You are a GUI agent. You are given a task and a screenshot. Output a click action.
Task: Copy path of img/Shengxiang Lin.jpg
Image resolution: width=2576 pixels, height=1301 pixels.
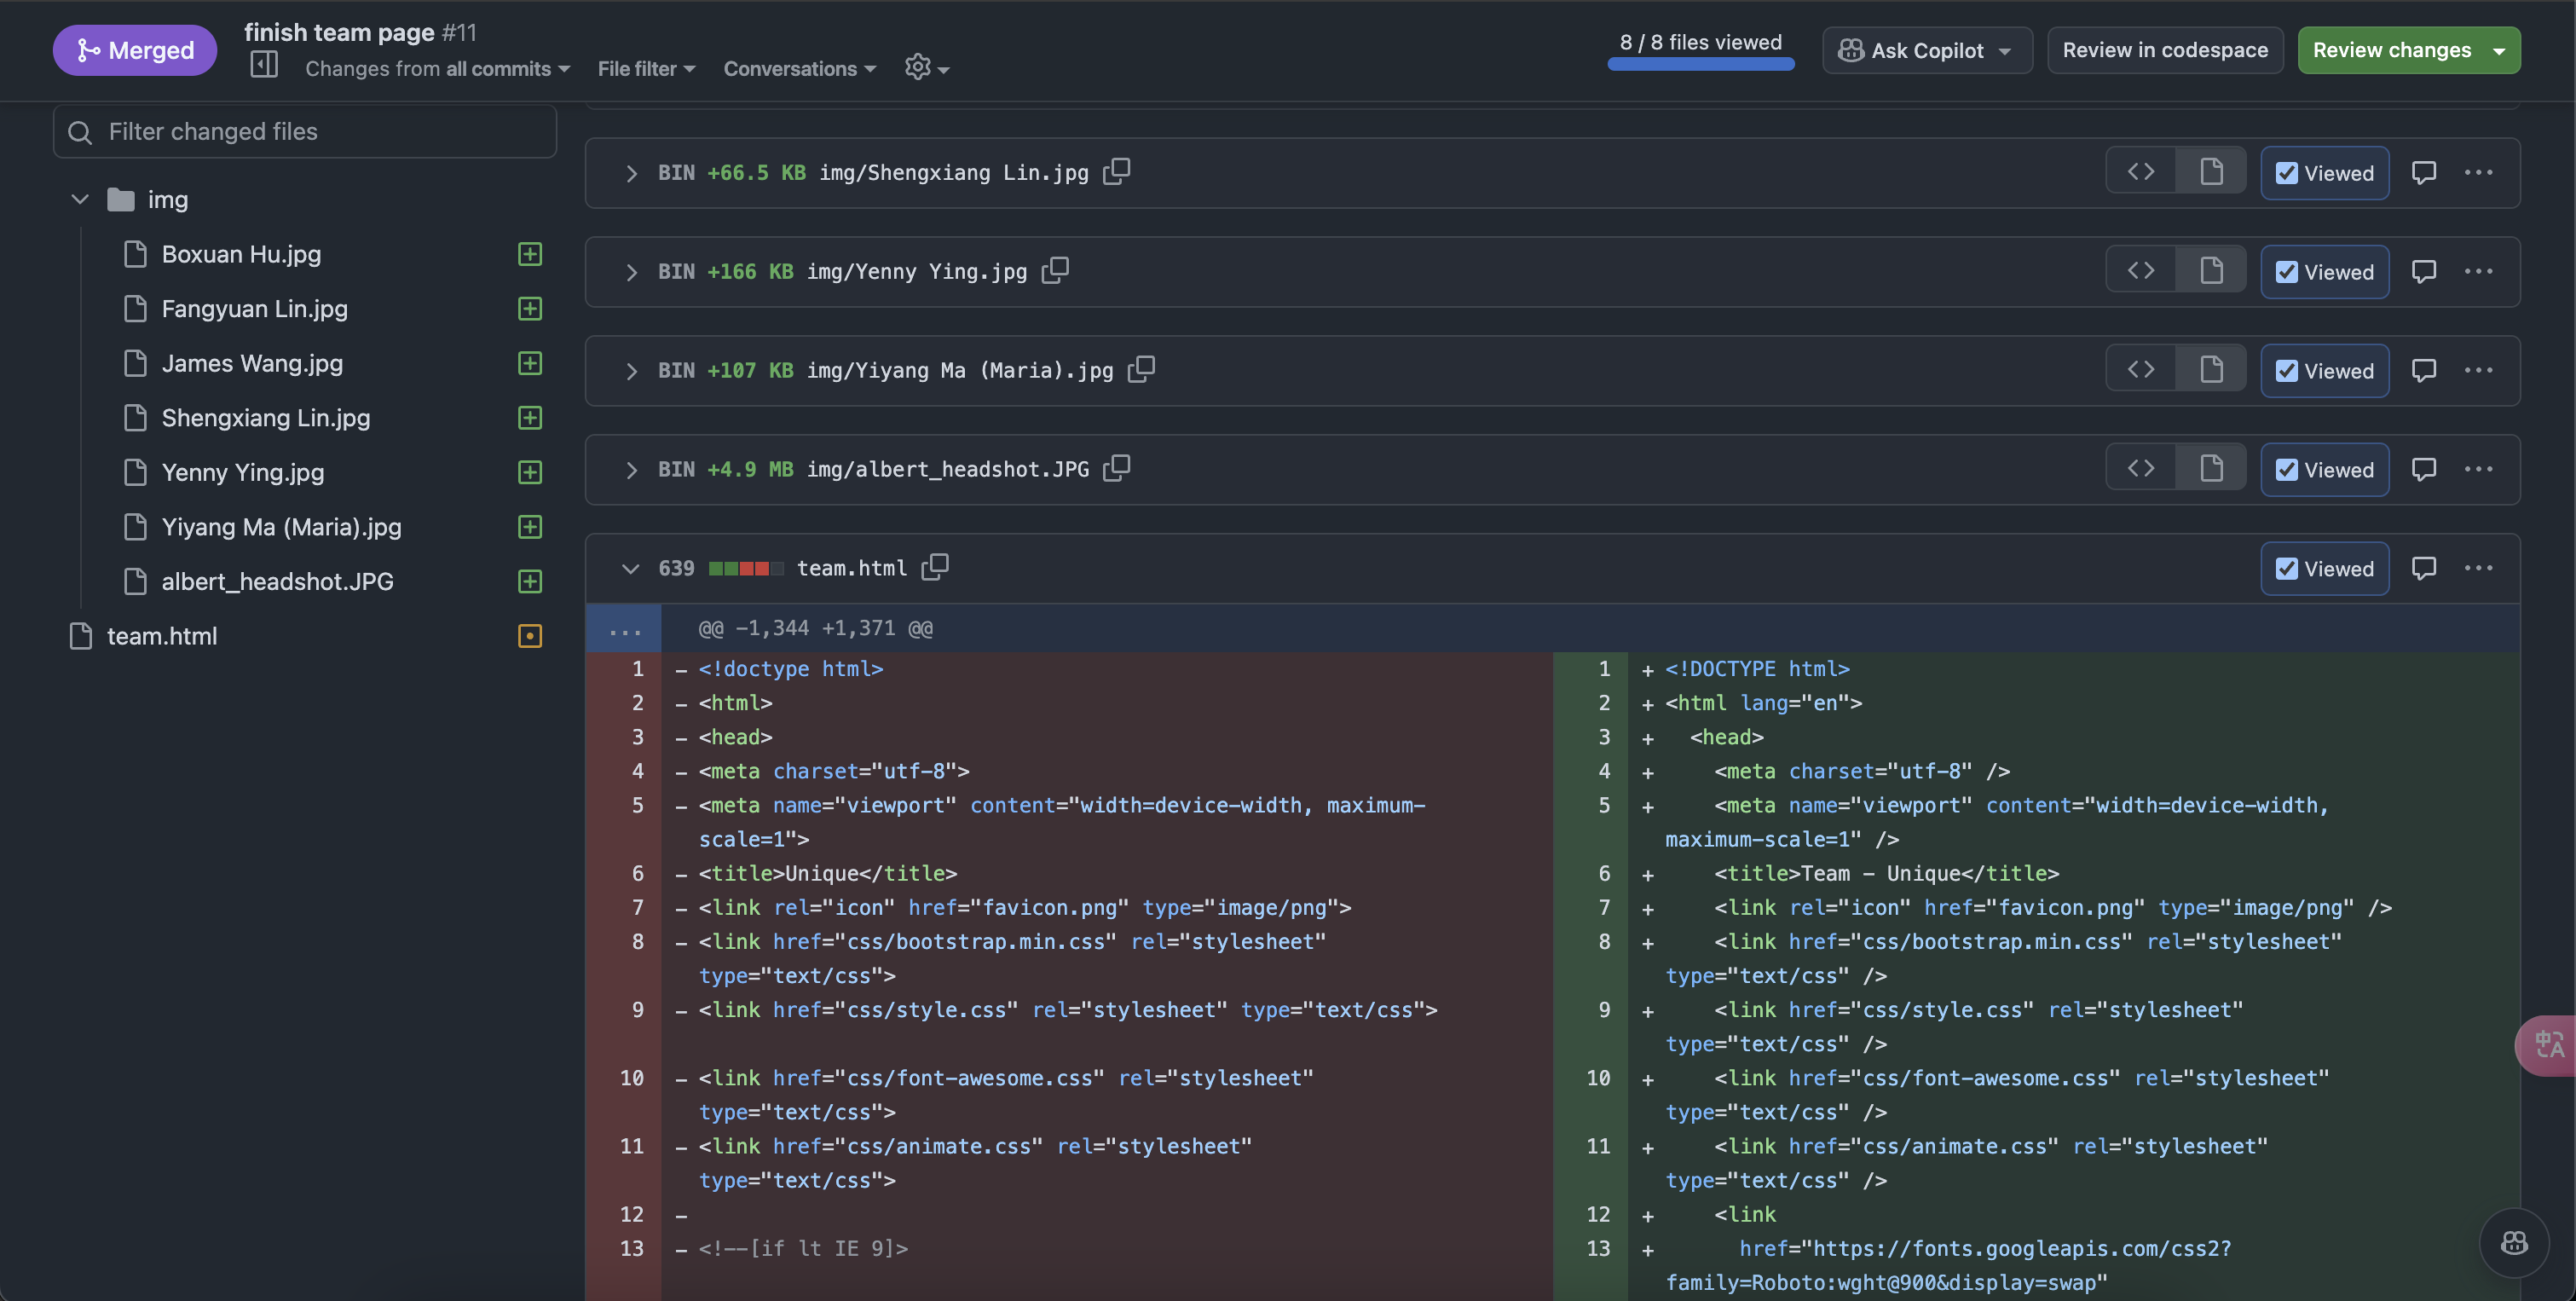[1116, 172]
